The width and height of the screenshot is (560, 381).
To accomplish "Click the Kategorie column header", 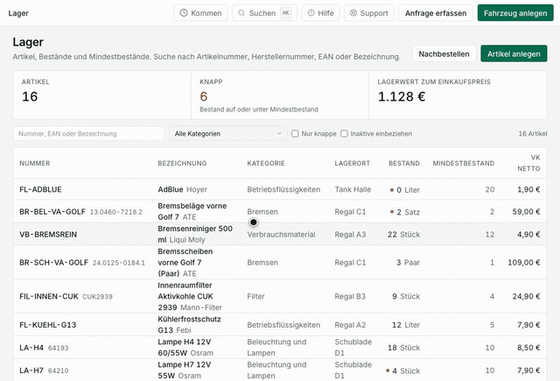I will coord(266,163).
